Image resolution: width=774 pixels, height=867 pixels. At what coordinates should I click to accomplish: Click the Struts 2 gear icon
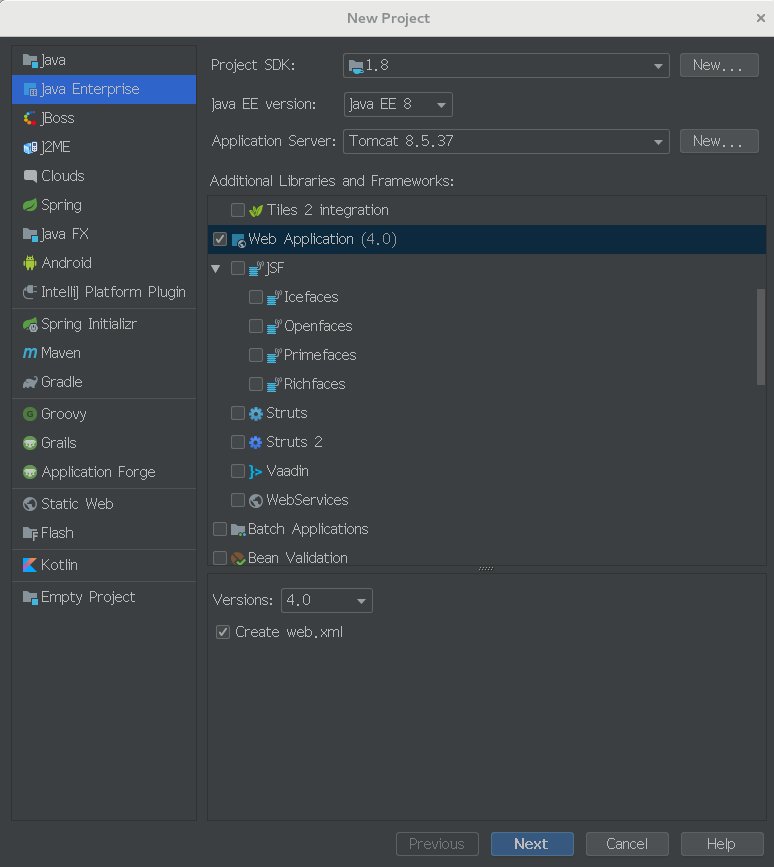coord(255,442)
